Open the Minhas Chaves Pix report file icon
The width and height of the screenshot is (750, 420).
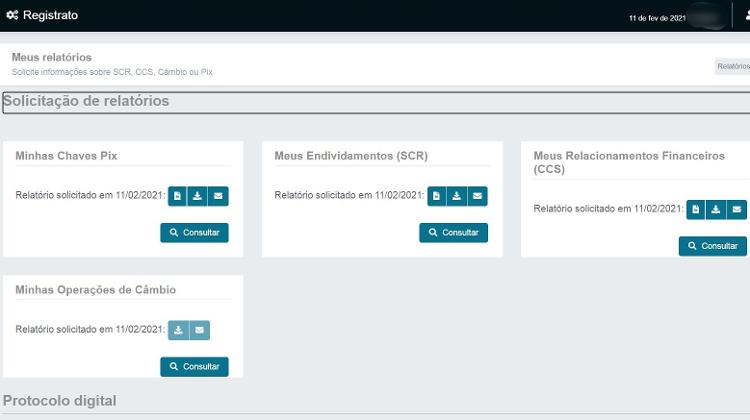pyautogui.click(x=177, y=196)
